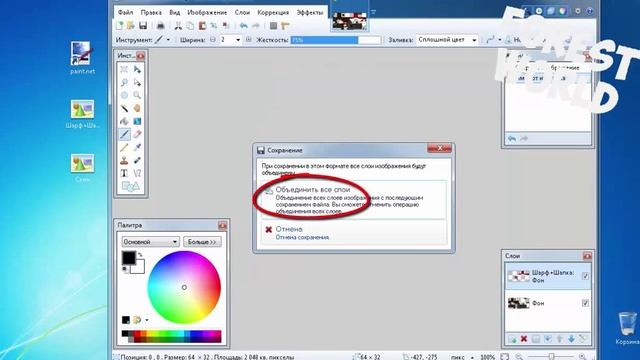Click the secondary white color swatch

(x=138, y=267)
